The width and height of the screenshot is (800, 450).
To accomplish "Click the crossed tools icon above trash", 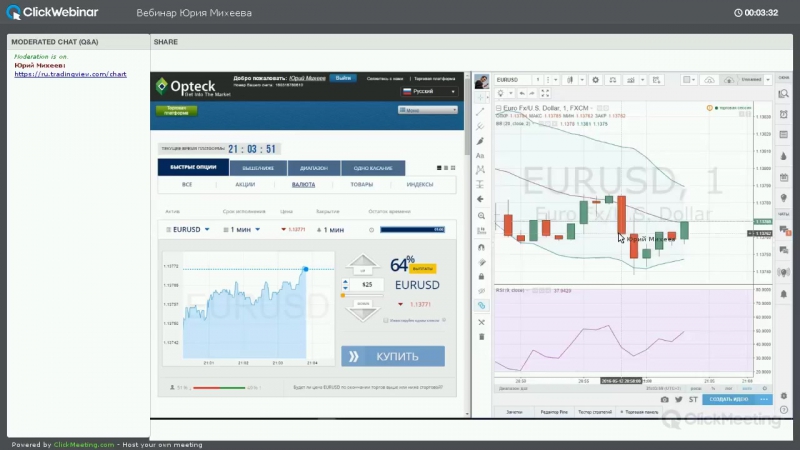I will [x=481, y=322].
